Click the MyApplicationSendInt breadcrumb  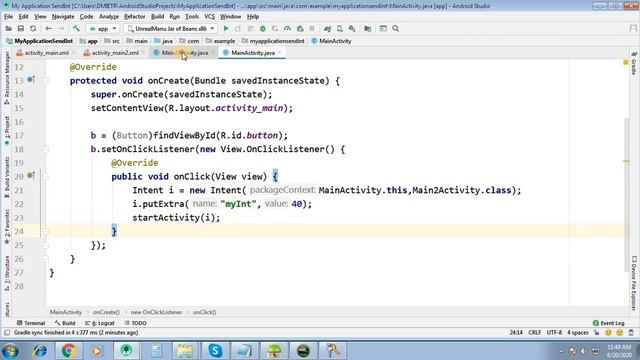tap(40, 41)
